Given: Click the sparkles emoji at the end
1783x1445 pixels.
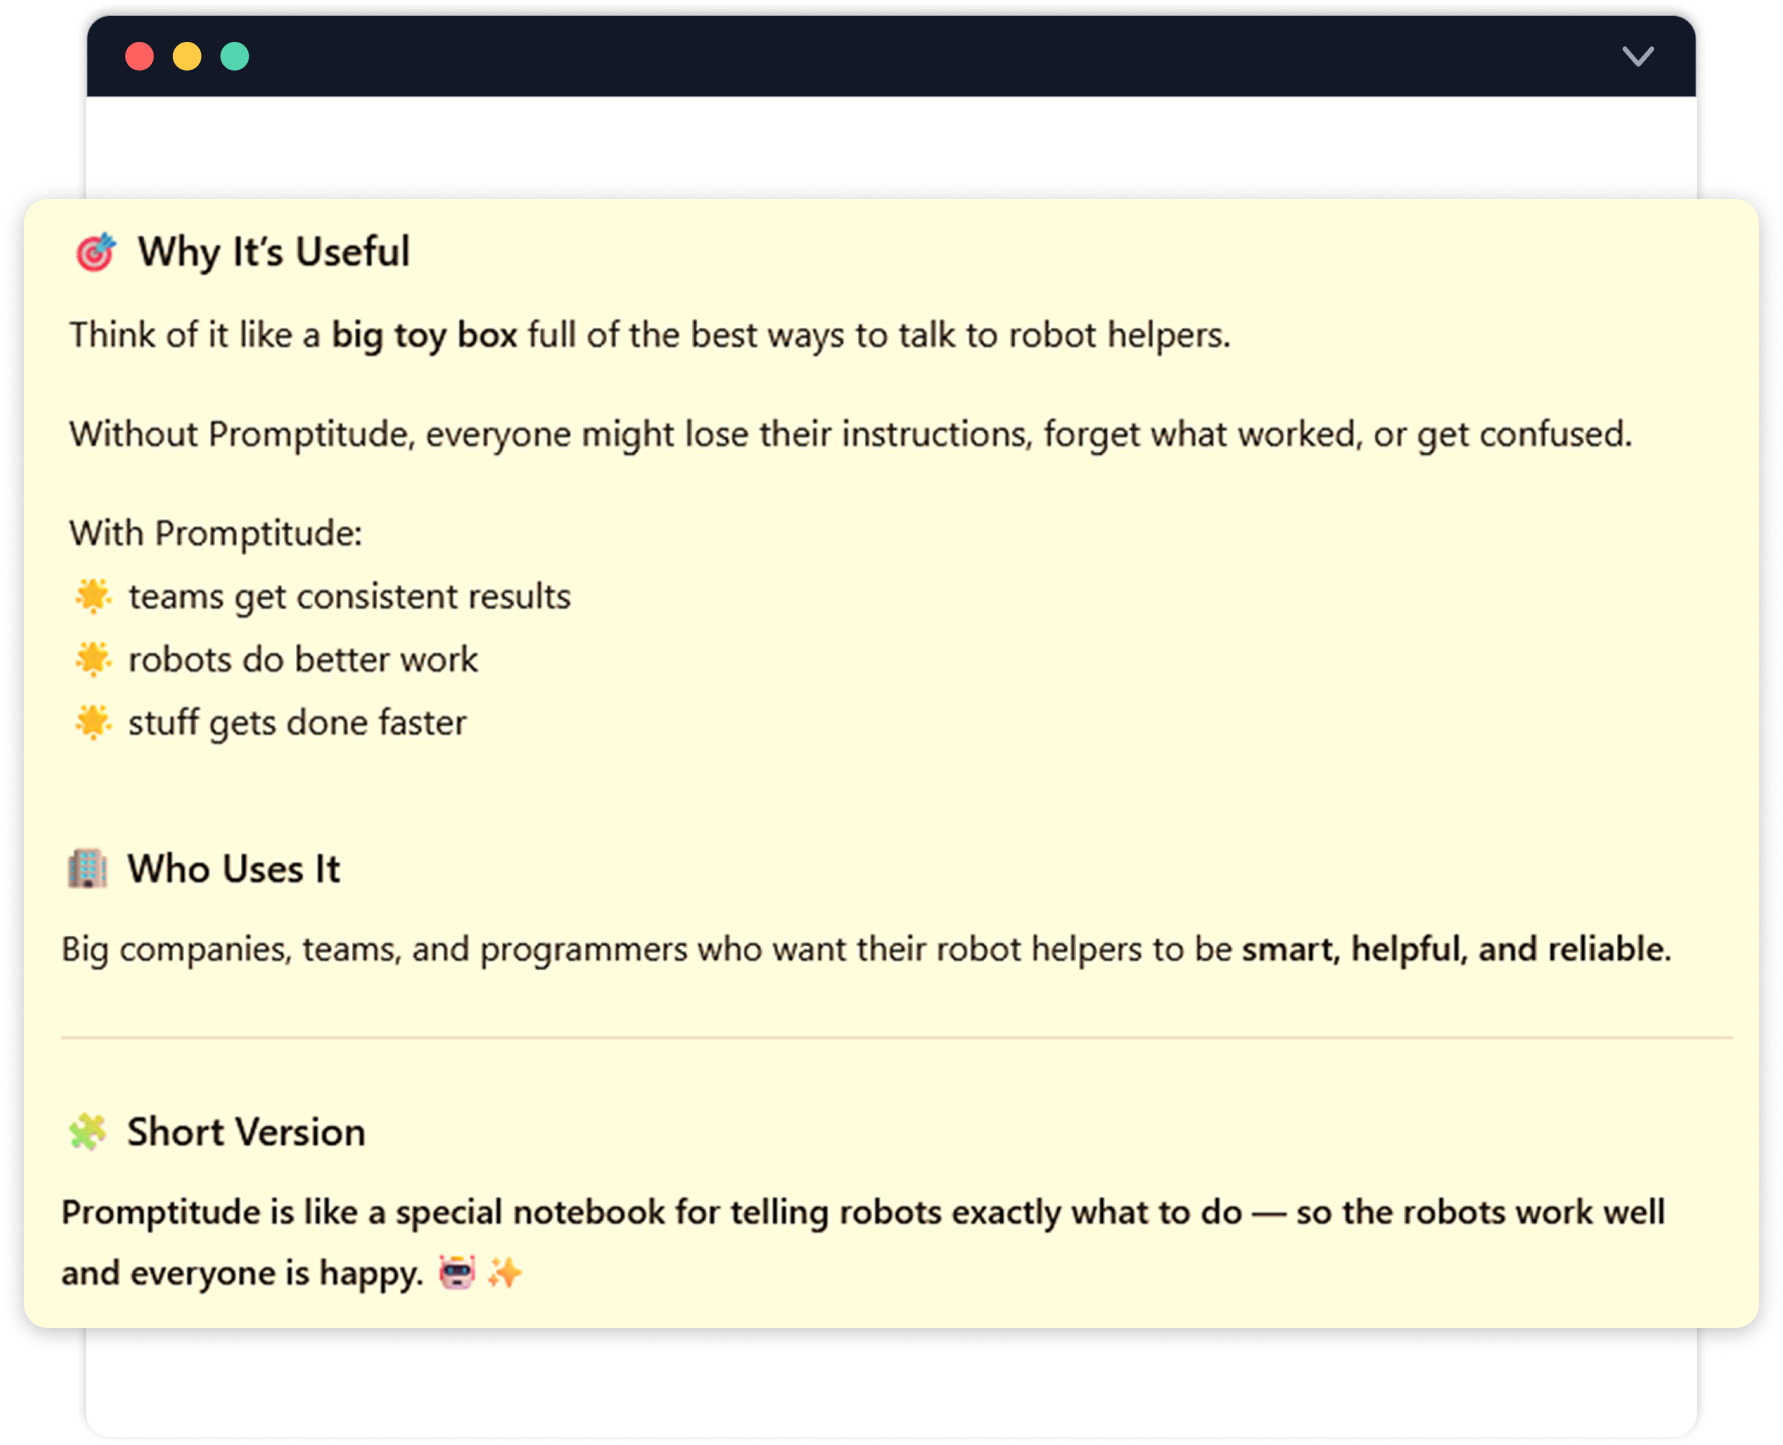Looking at the screenshot, I should [x=505, y=1272].
